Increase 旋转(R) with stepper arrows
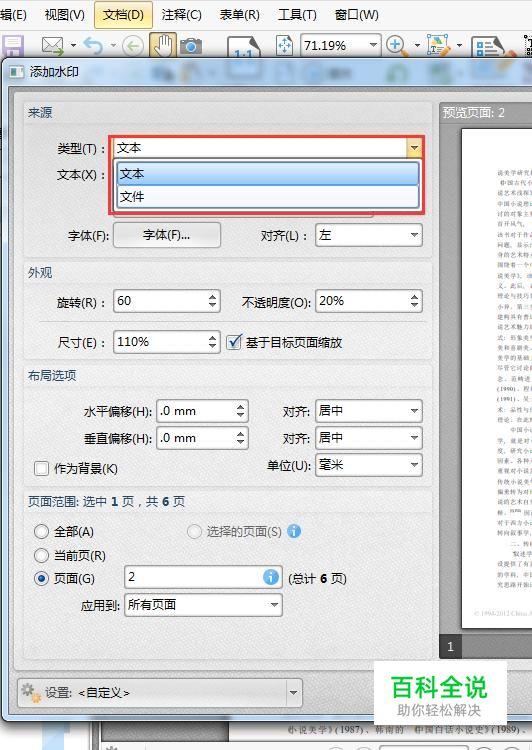The width and height of the screenshot is (532, 750). (x=213, y=297)
